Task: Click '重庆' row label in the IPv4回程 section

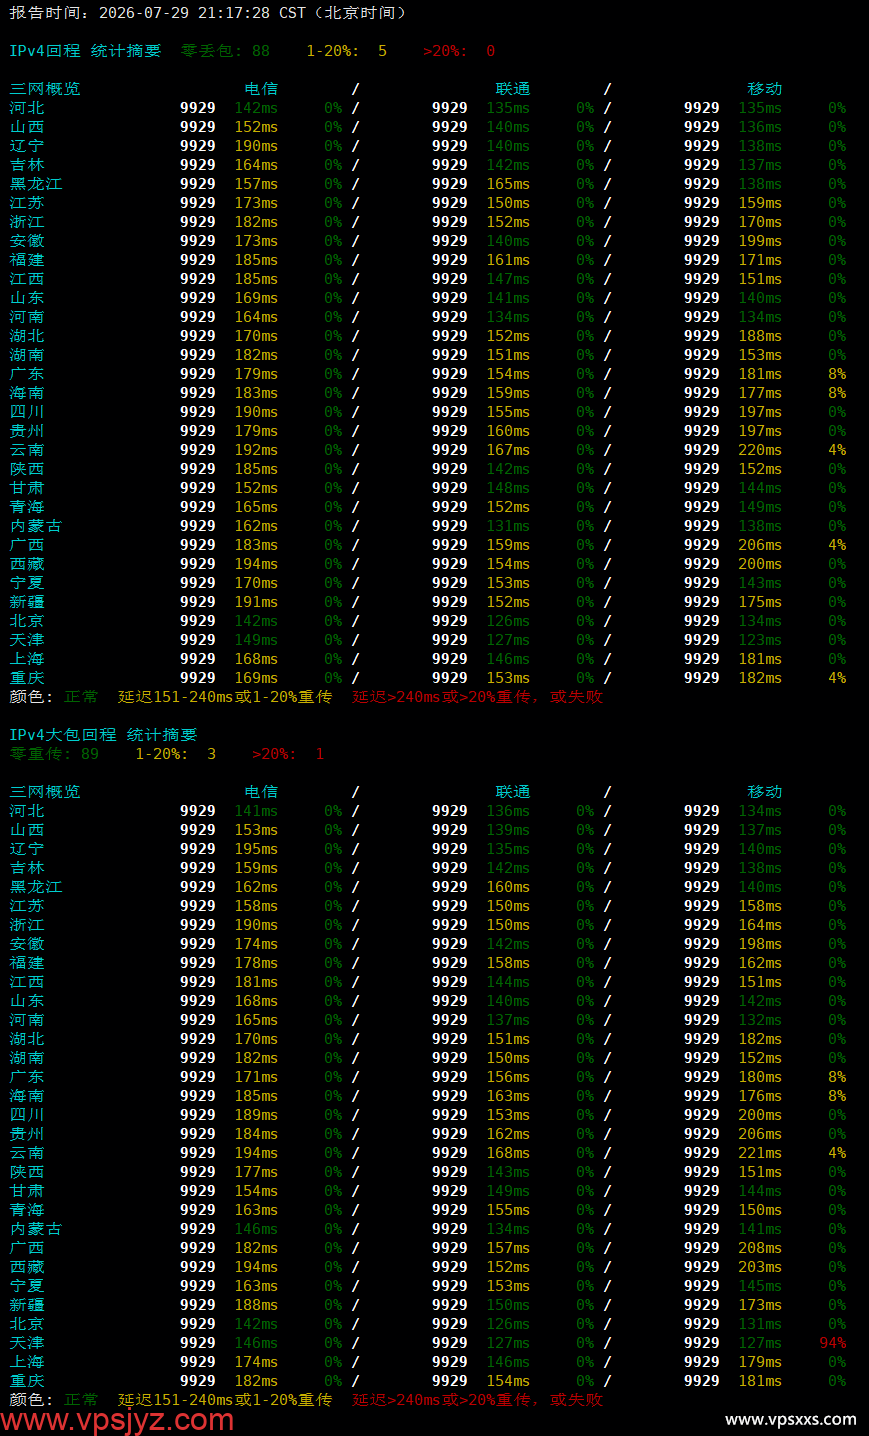Action: pyautogui.click(x=27, y=678)
